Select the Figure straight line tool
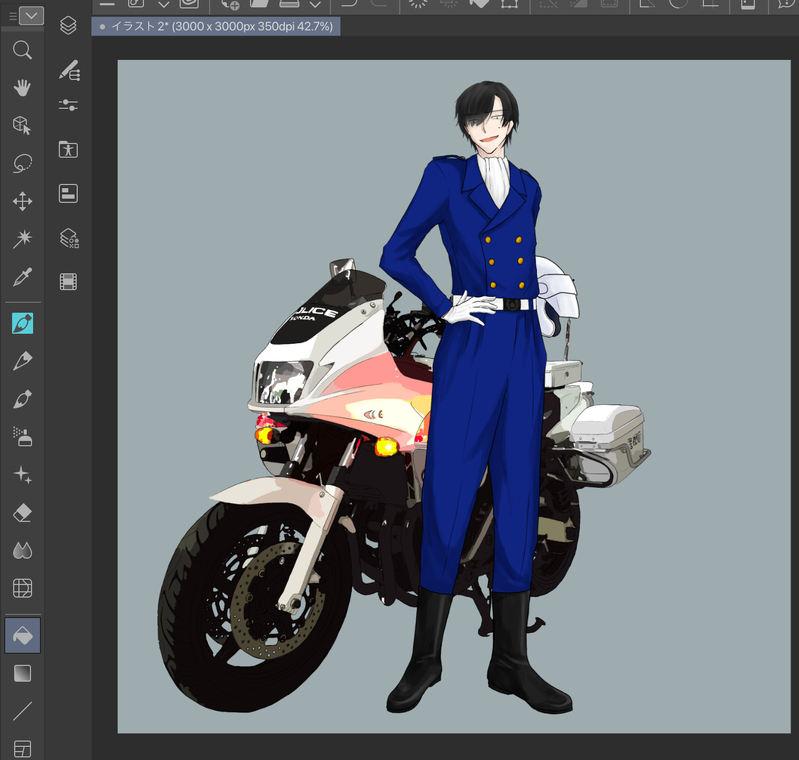 click(x=22, y=711)
